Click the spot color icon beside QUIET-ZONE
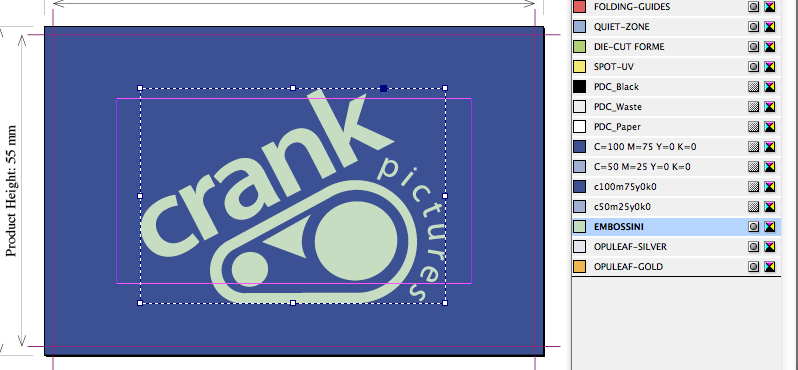This screenshot has width=798, height=370. tap(754, 27)
